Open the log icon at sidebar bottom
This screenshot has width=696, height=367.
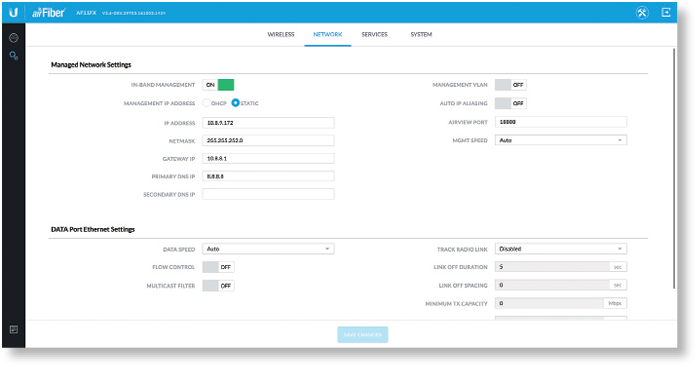tap(14, 329)
